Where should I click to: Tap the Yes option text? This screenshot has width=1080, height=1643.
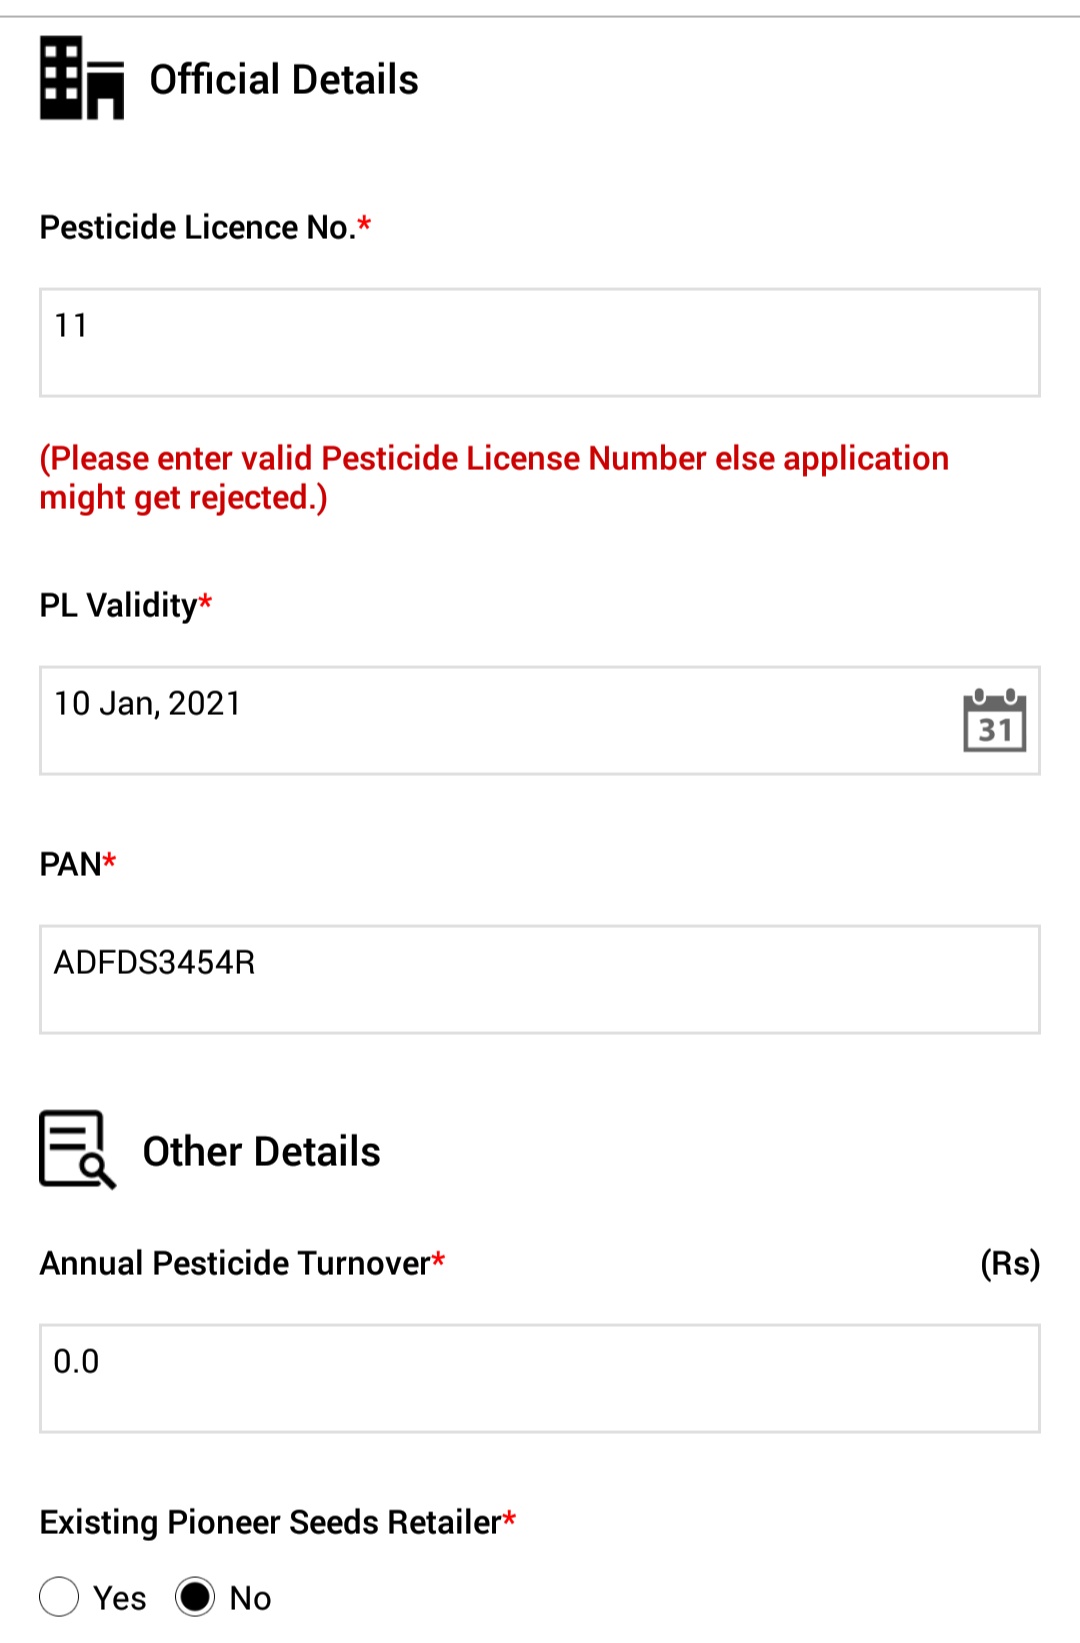pyautogui.click(x=120, y=1598)
